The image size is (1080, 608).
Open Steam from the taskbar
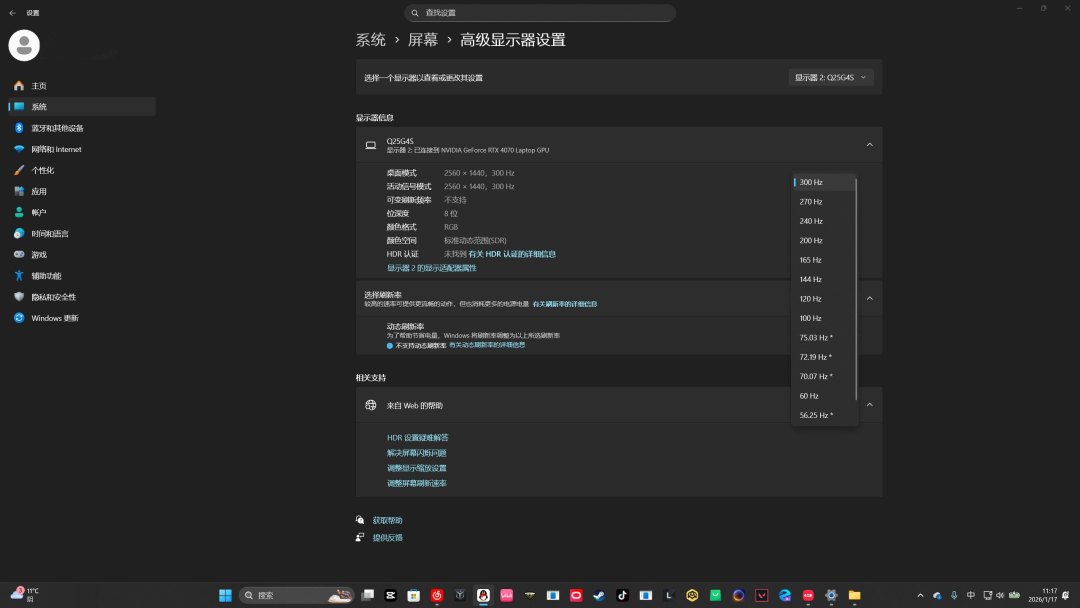(599, 595)
